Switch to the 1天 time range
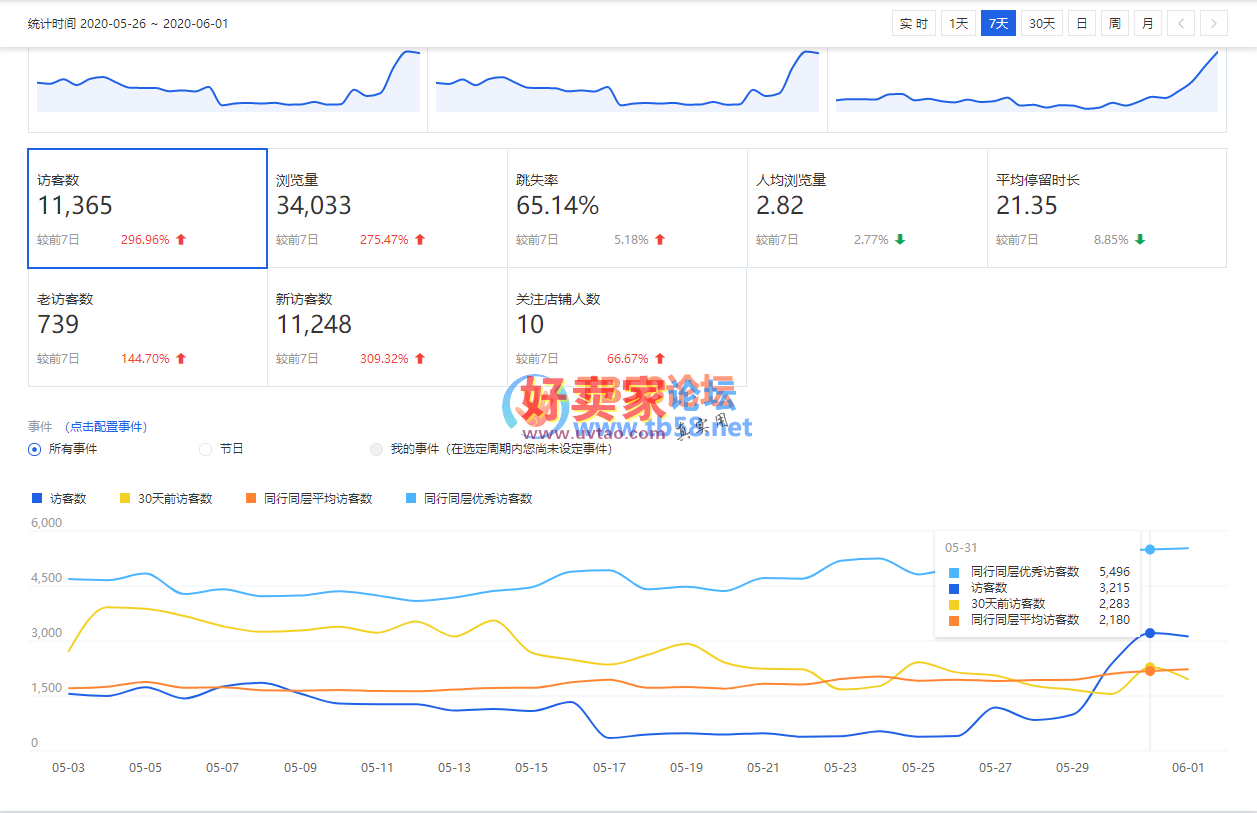The height and width of the screenshot is (813, 1257). (958, 23)
